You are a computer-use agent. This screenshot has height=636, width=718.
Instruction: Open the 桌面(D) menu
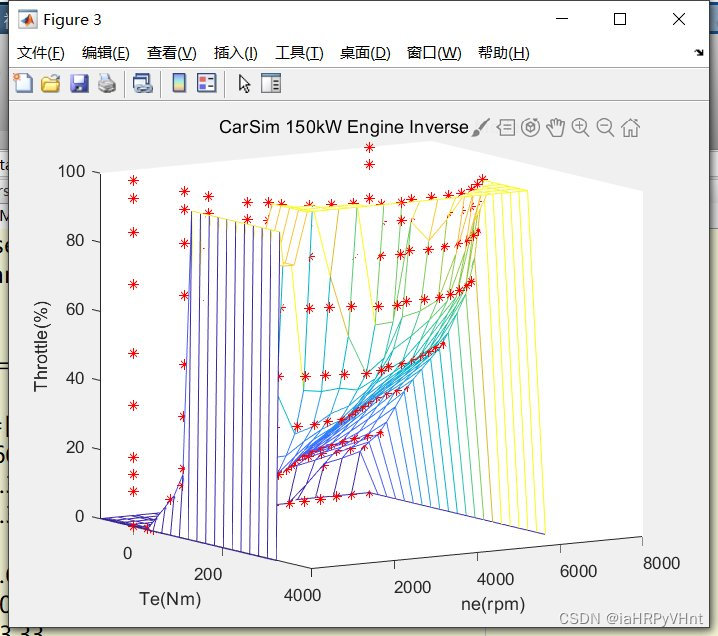pos(365,53)
